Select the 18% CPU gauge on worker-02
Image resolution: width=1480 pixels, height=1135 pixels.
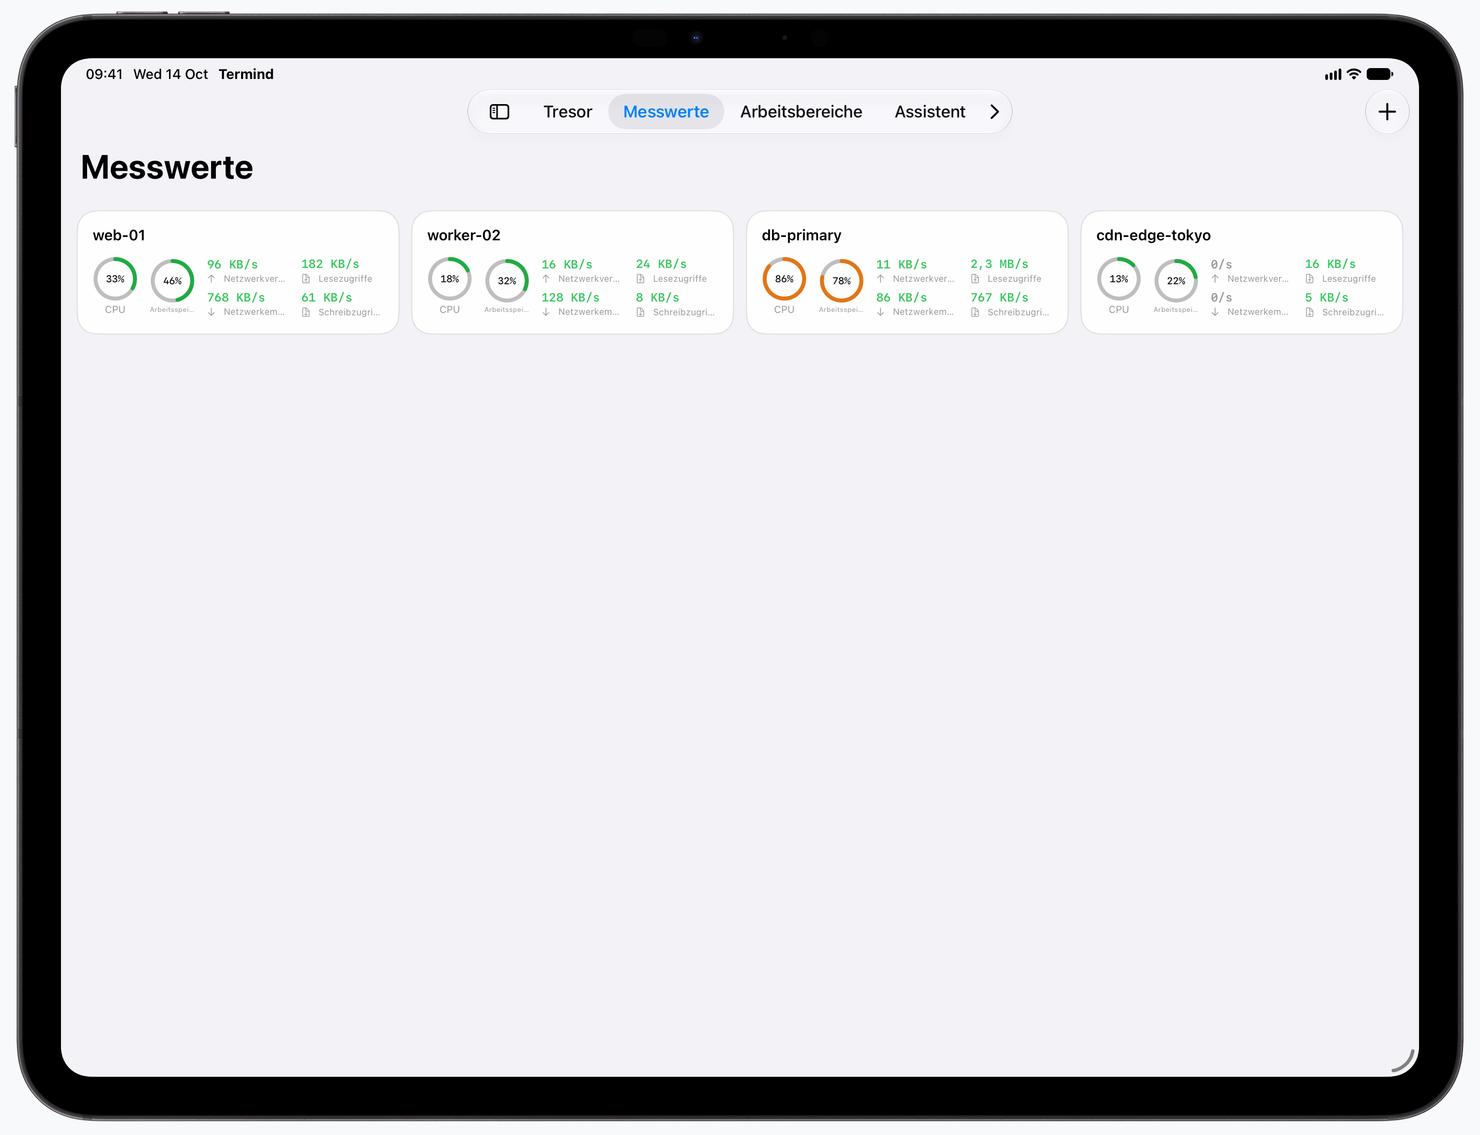click(450, 279)
